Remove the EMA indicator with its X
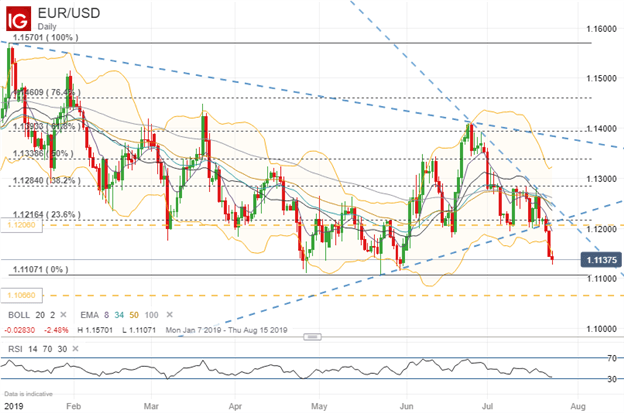 click(170, 315)
